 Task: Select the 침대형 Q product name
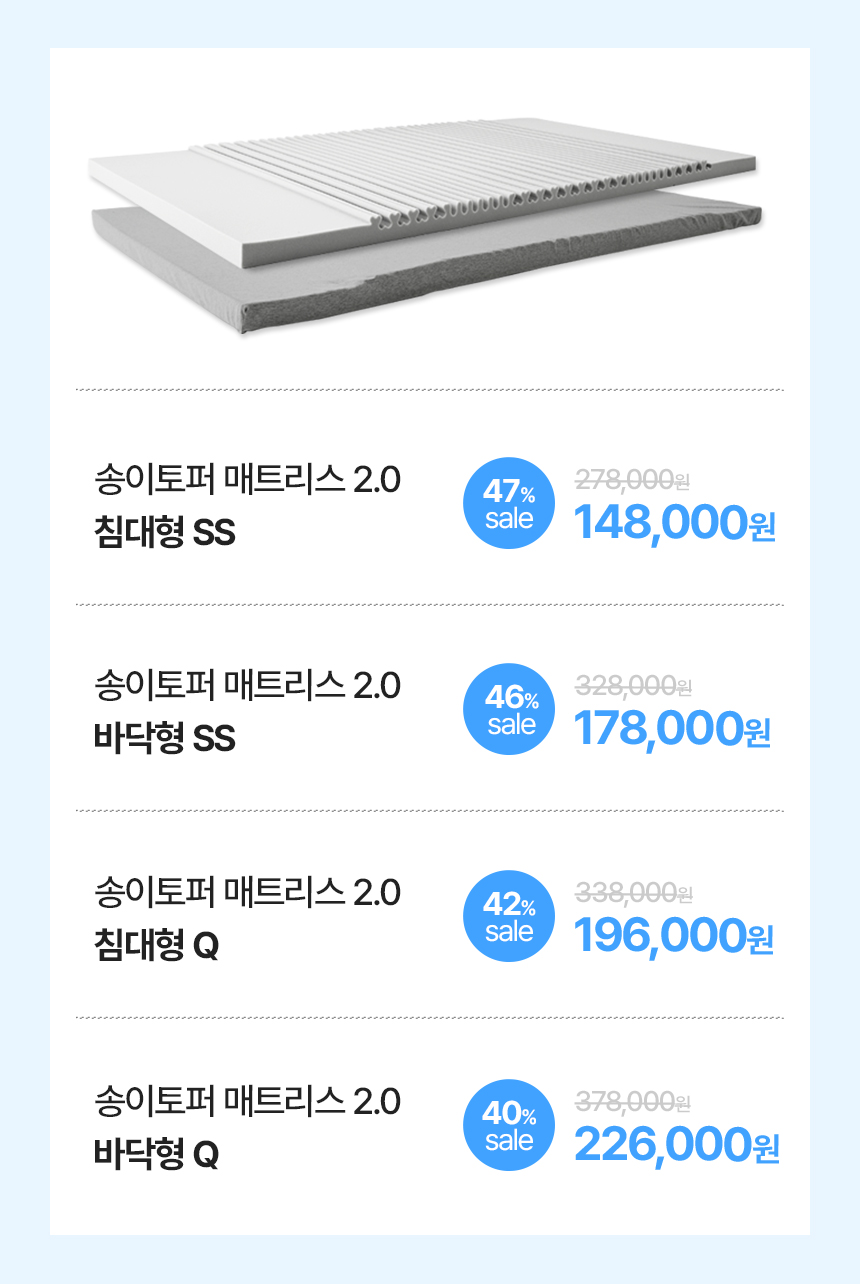tap(156, 946)
